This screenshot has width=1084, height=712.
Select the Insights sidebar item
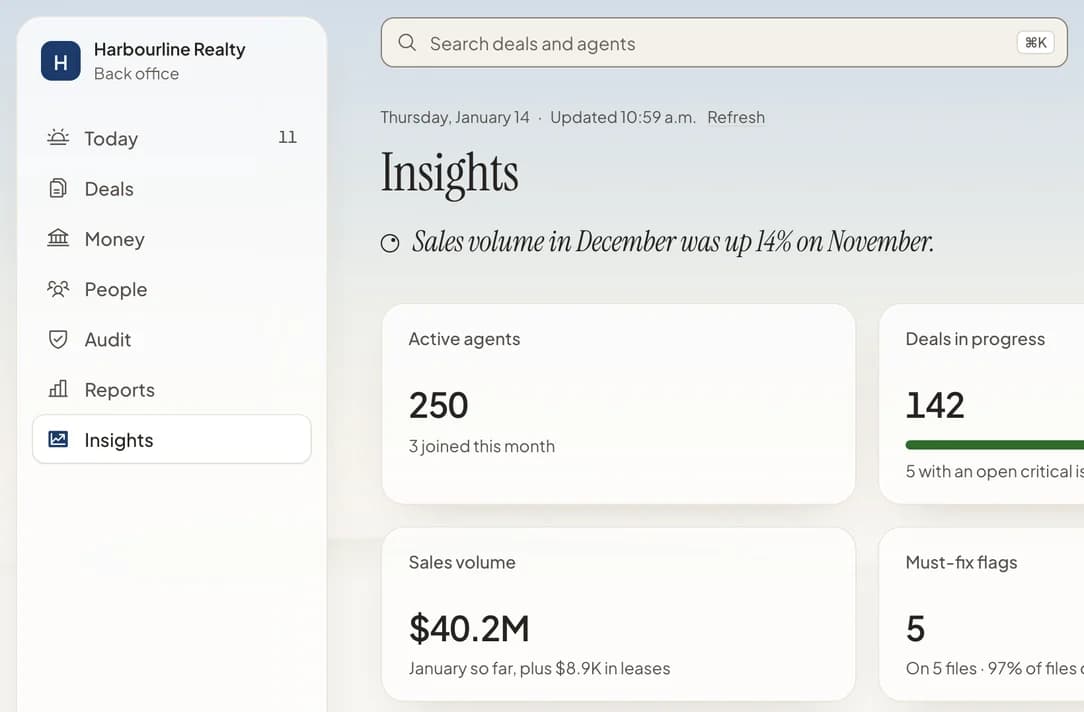172,440
